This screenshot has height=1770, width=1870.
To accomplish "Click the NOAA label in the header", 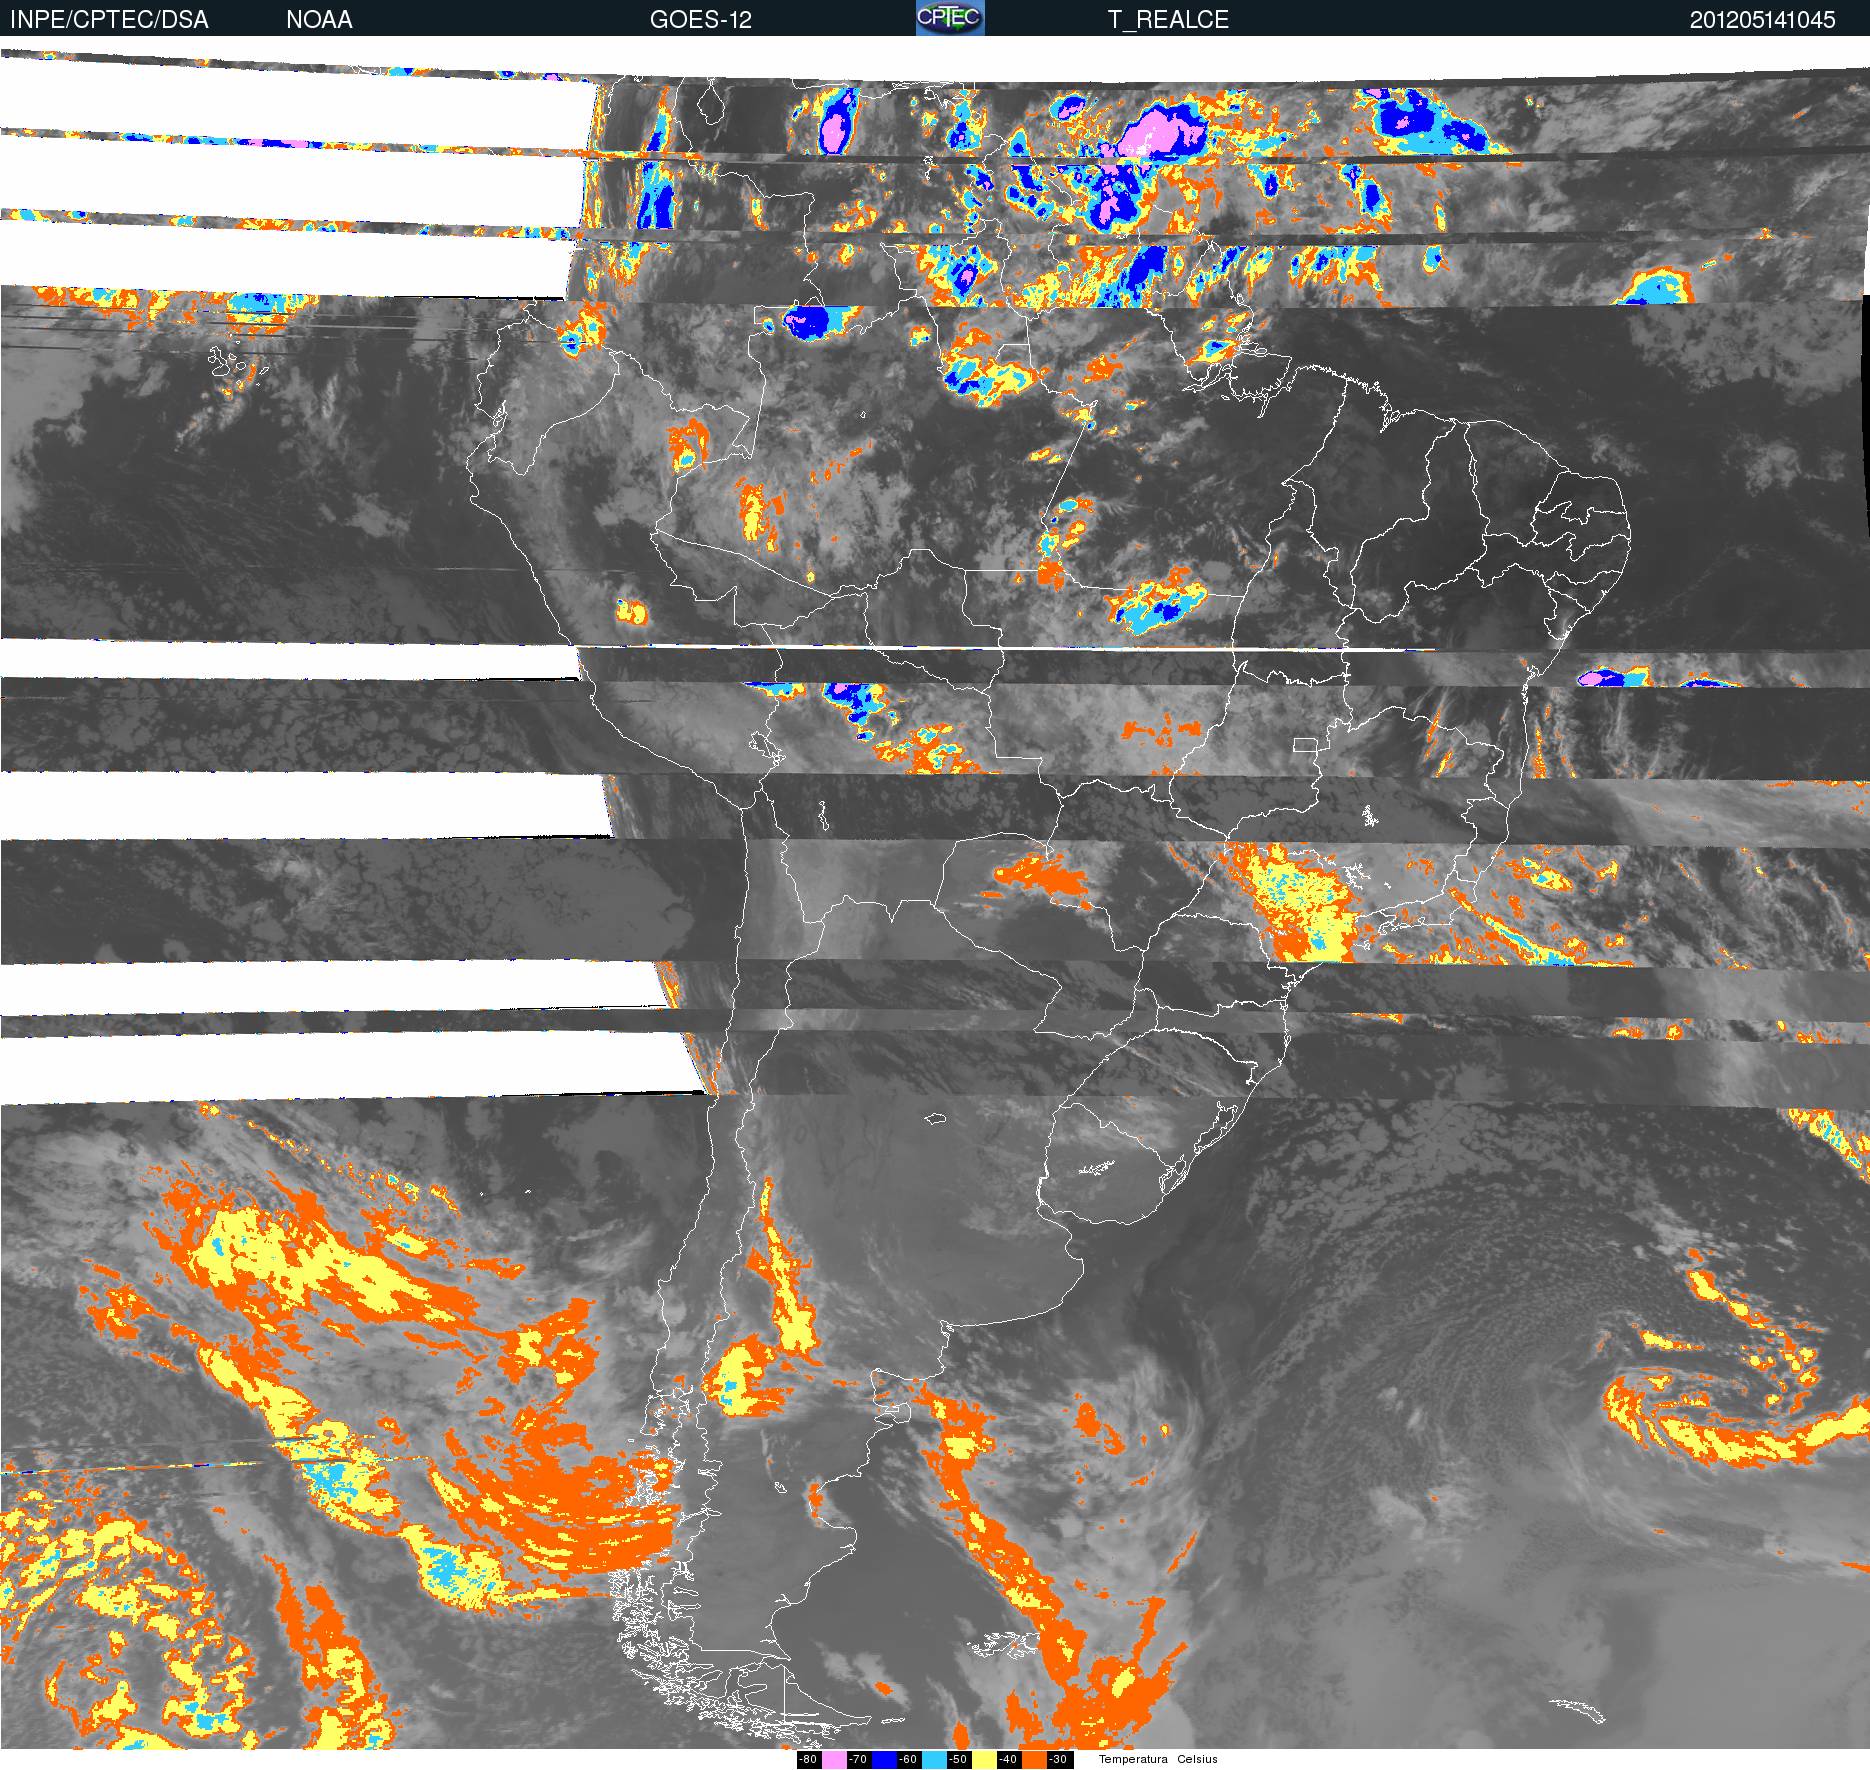I will coord(319,20).
